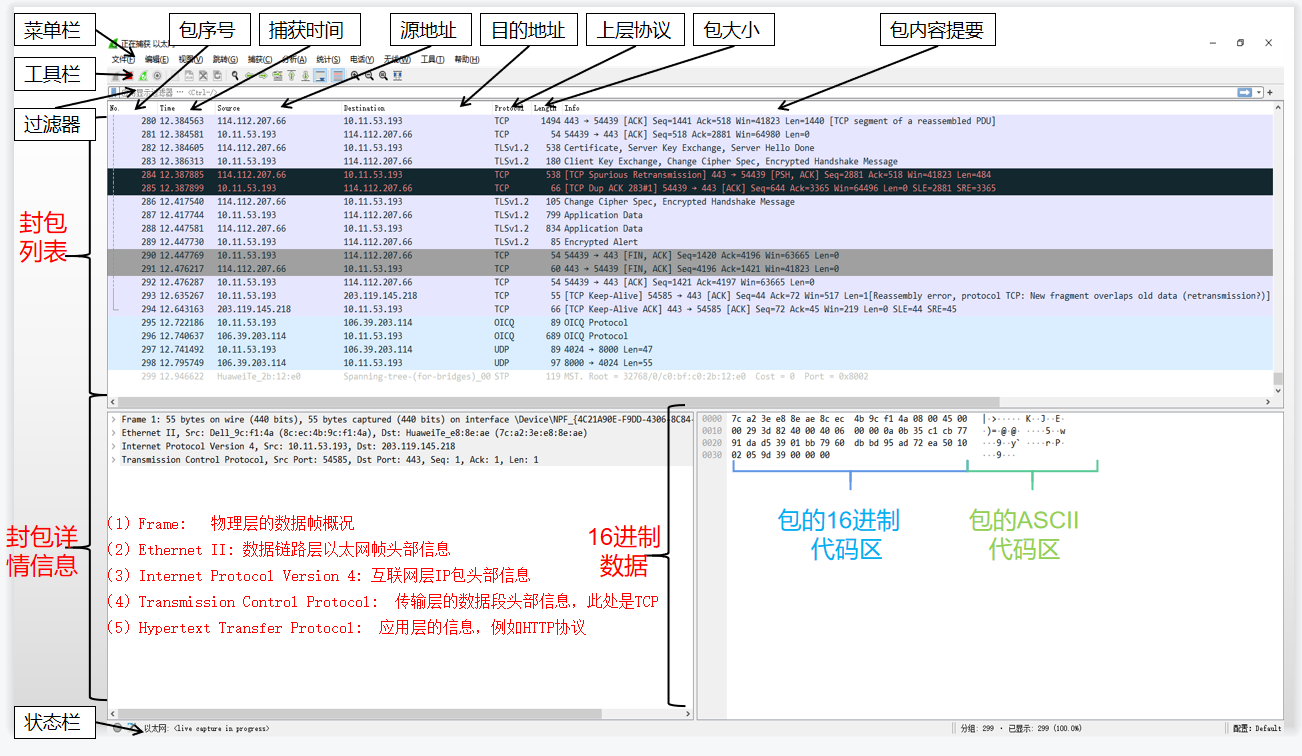The width and height of the screenshot is (1302, 756).
Task: Click the add filter plus button
Action: point(1269,93)
